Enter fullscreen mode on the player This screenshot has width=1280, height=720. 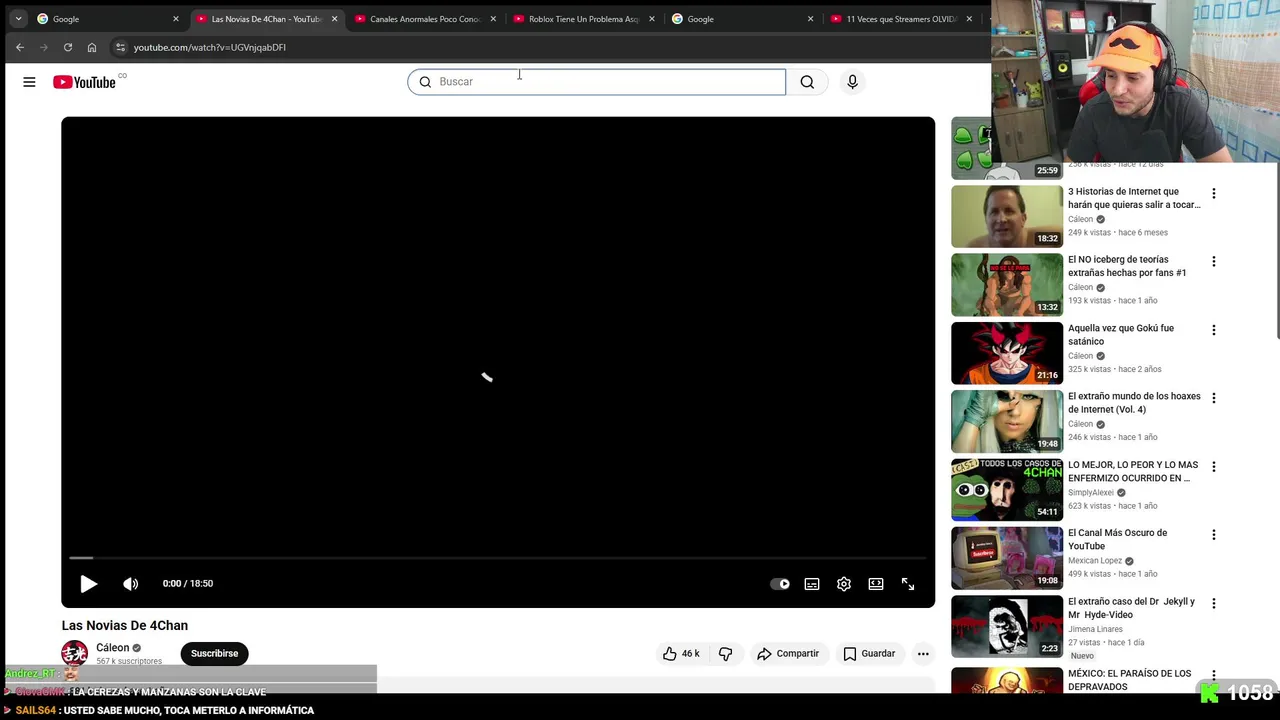point(908,584)
